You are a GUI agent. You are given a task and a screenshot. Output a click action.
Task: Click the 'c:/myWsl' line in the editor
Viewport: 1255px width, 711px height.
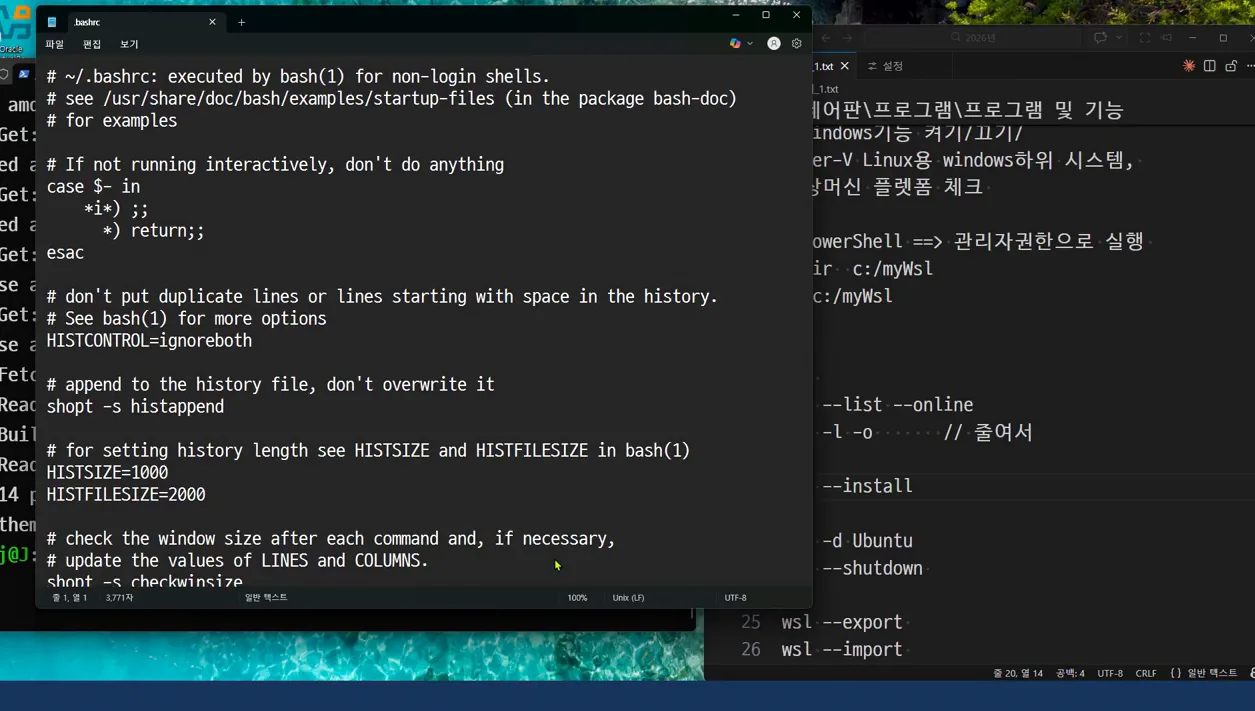[x=853, y=296]
